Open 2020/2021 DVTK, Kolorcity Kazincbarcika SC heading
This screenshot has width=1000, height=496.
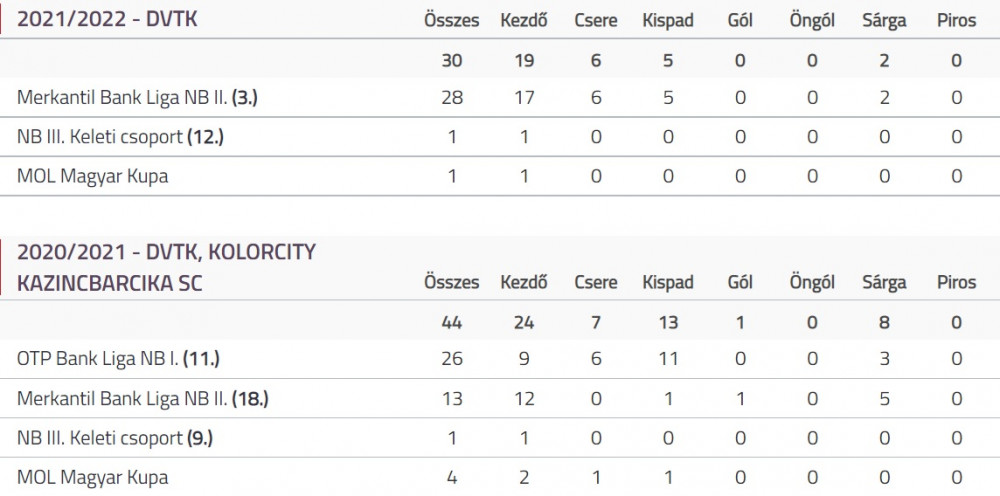[166, 267]
